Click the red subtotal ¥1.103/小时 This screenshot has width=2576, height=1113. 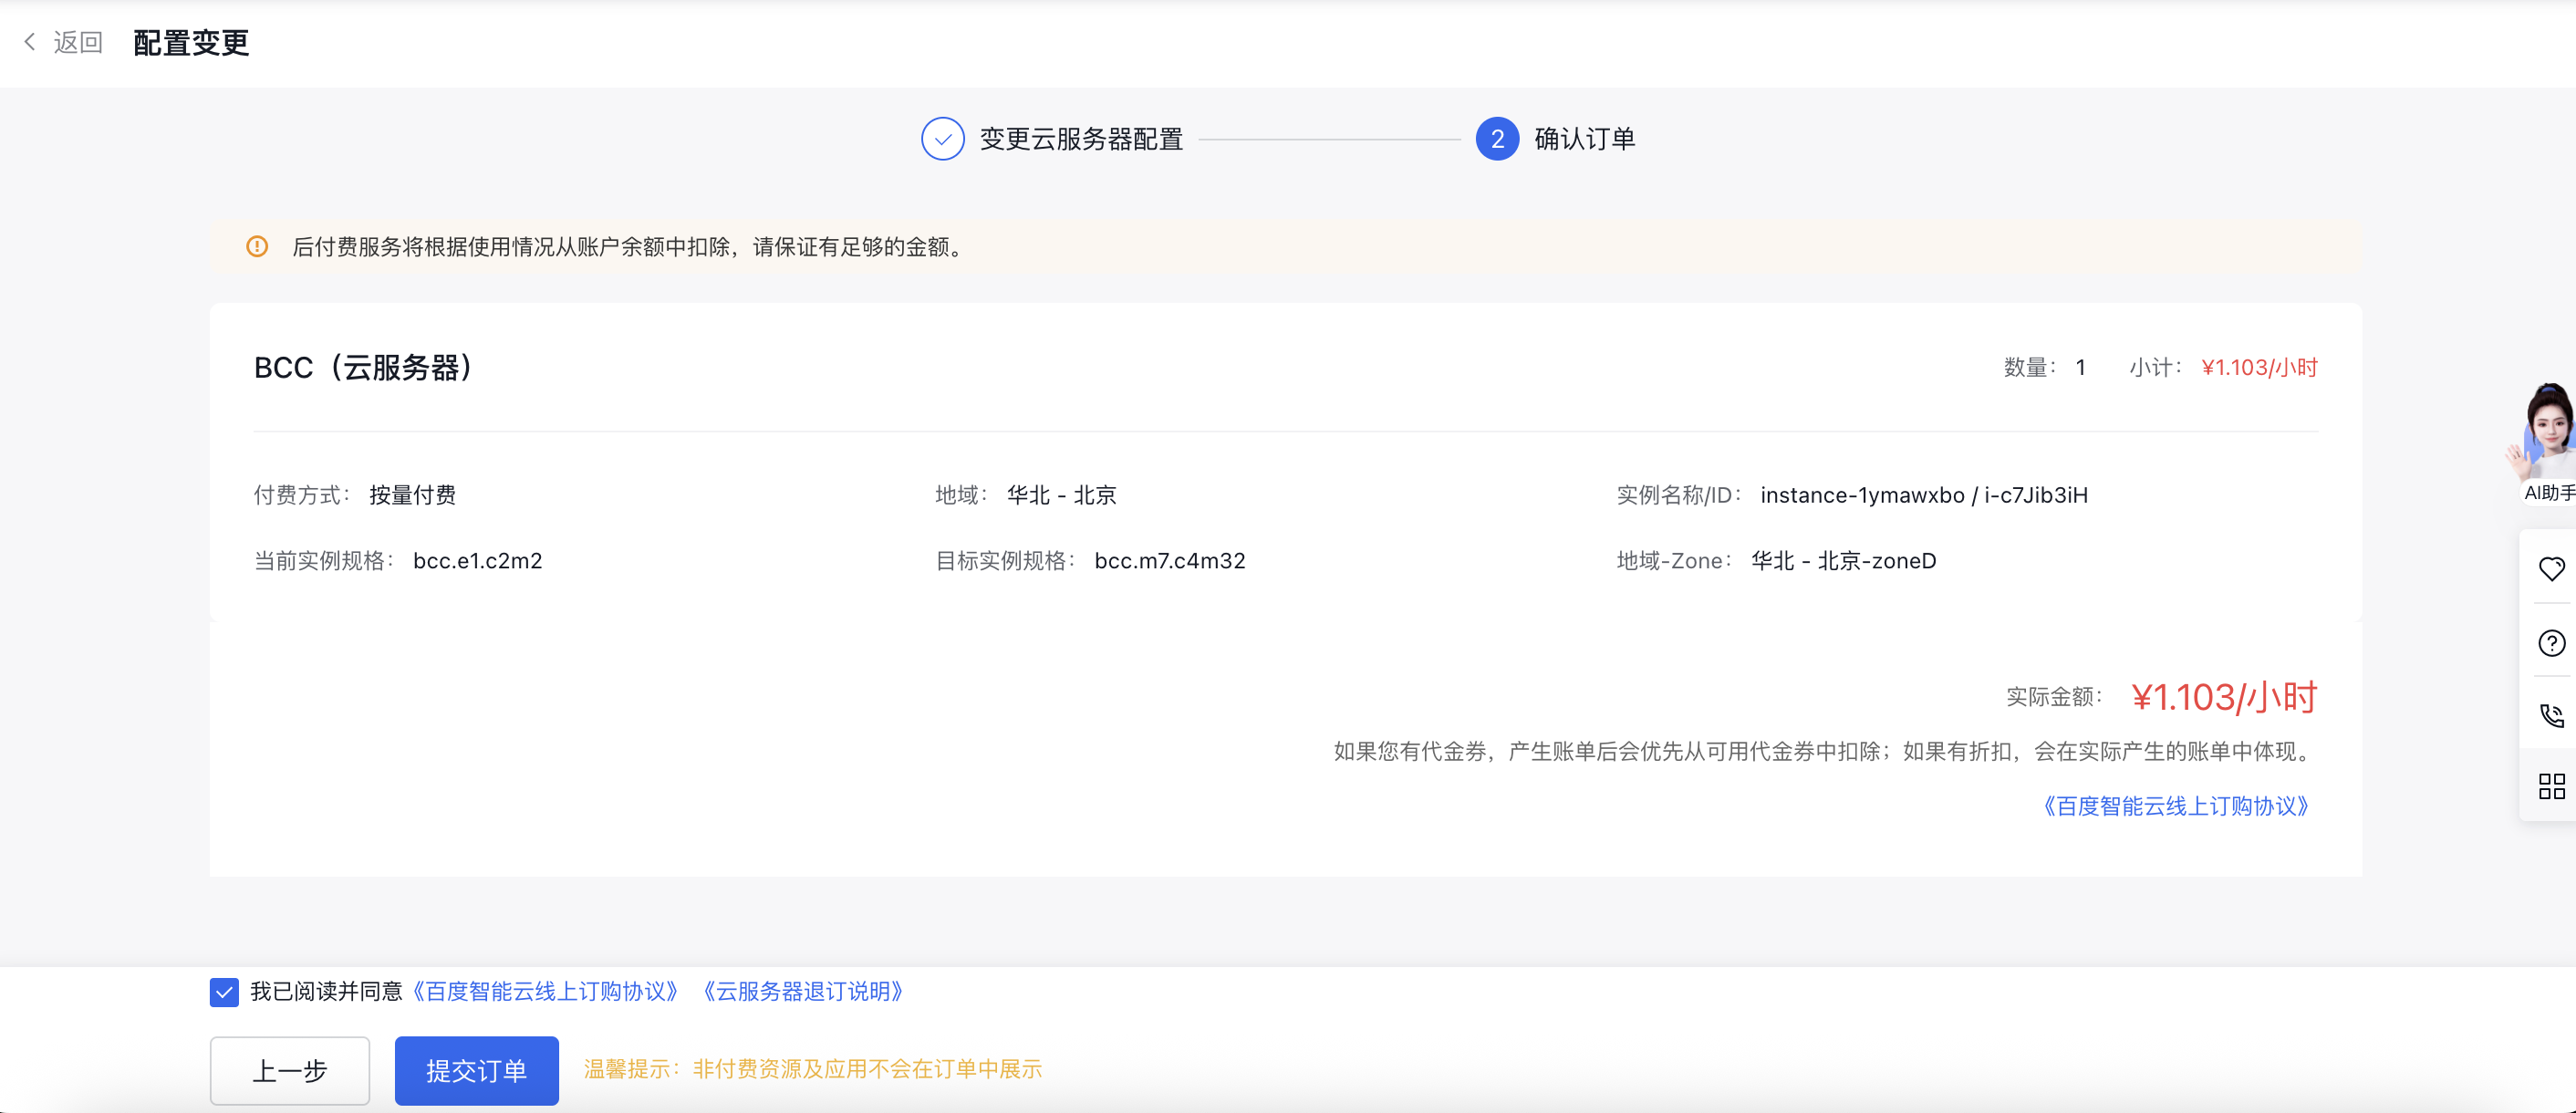pos(2259,367)
